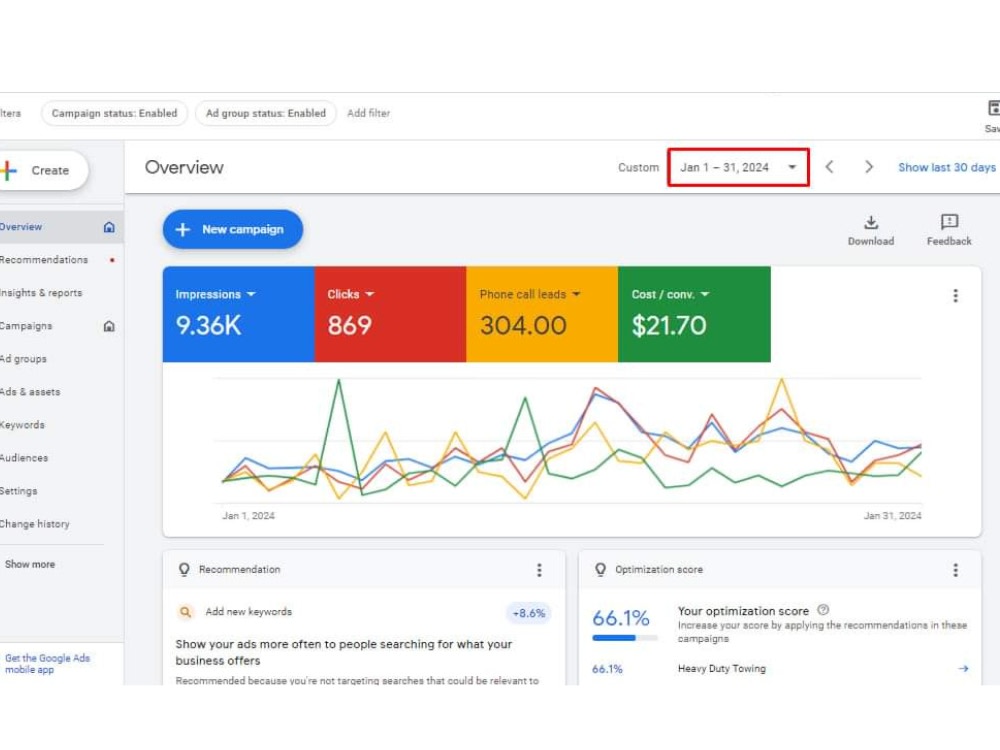Go to next date range arrow
The width and height of the screenshot is (1000, 750).
tap(868, 167)
